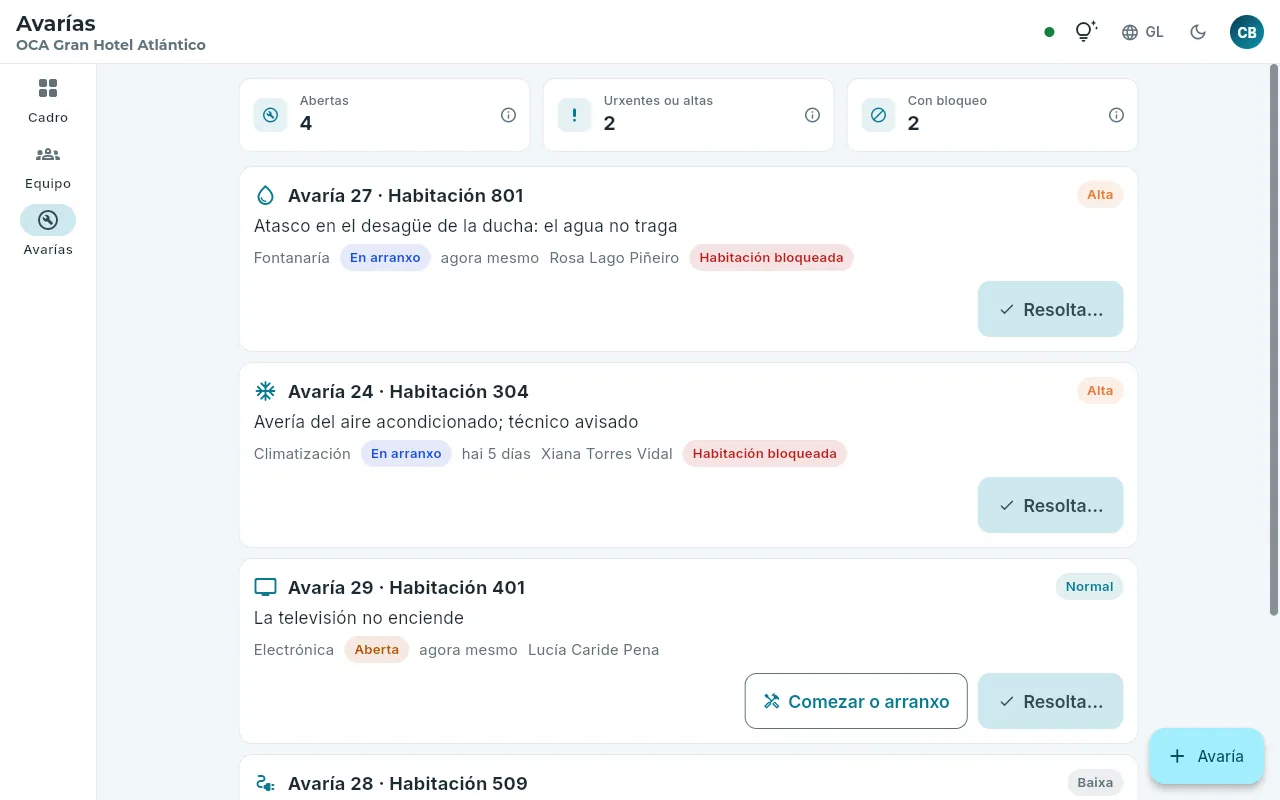Mark Avaría 27 as Resolta
This screenshot has height=800, width=1280.
(x=1050, y=309)
